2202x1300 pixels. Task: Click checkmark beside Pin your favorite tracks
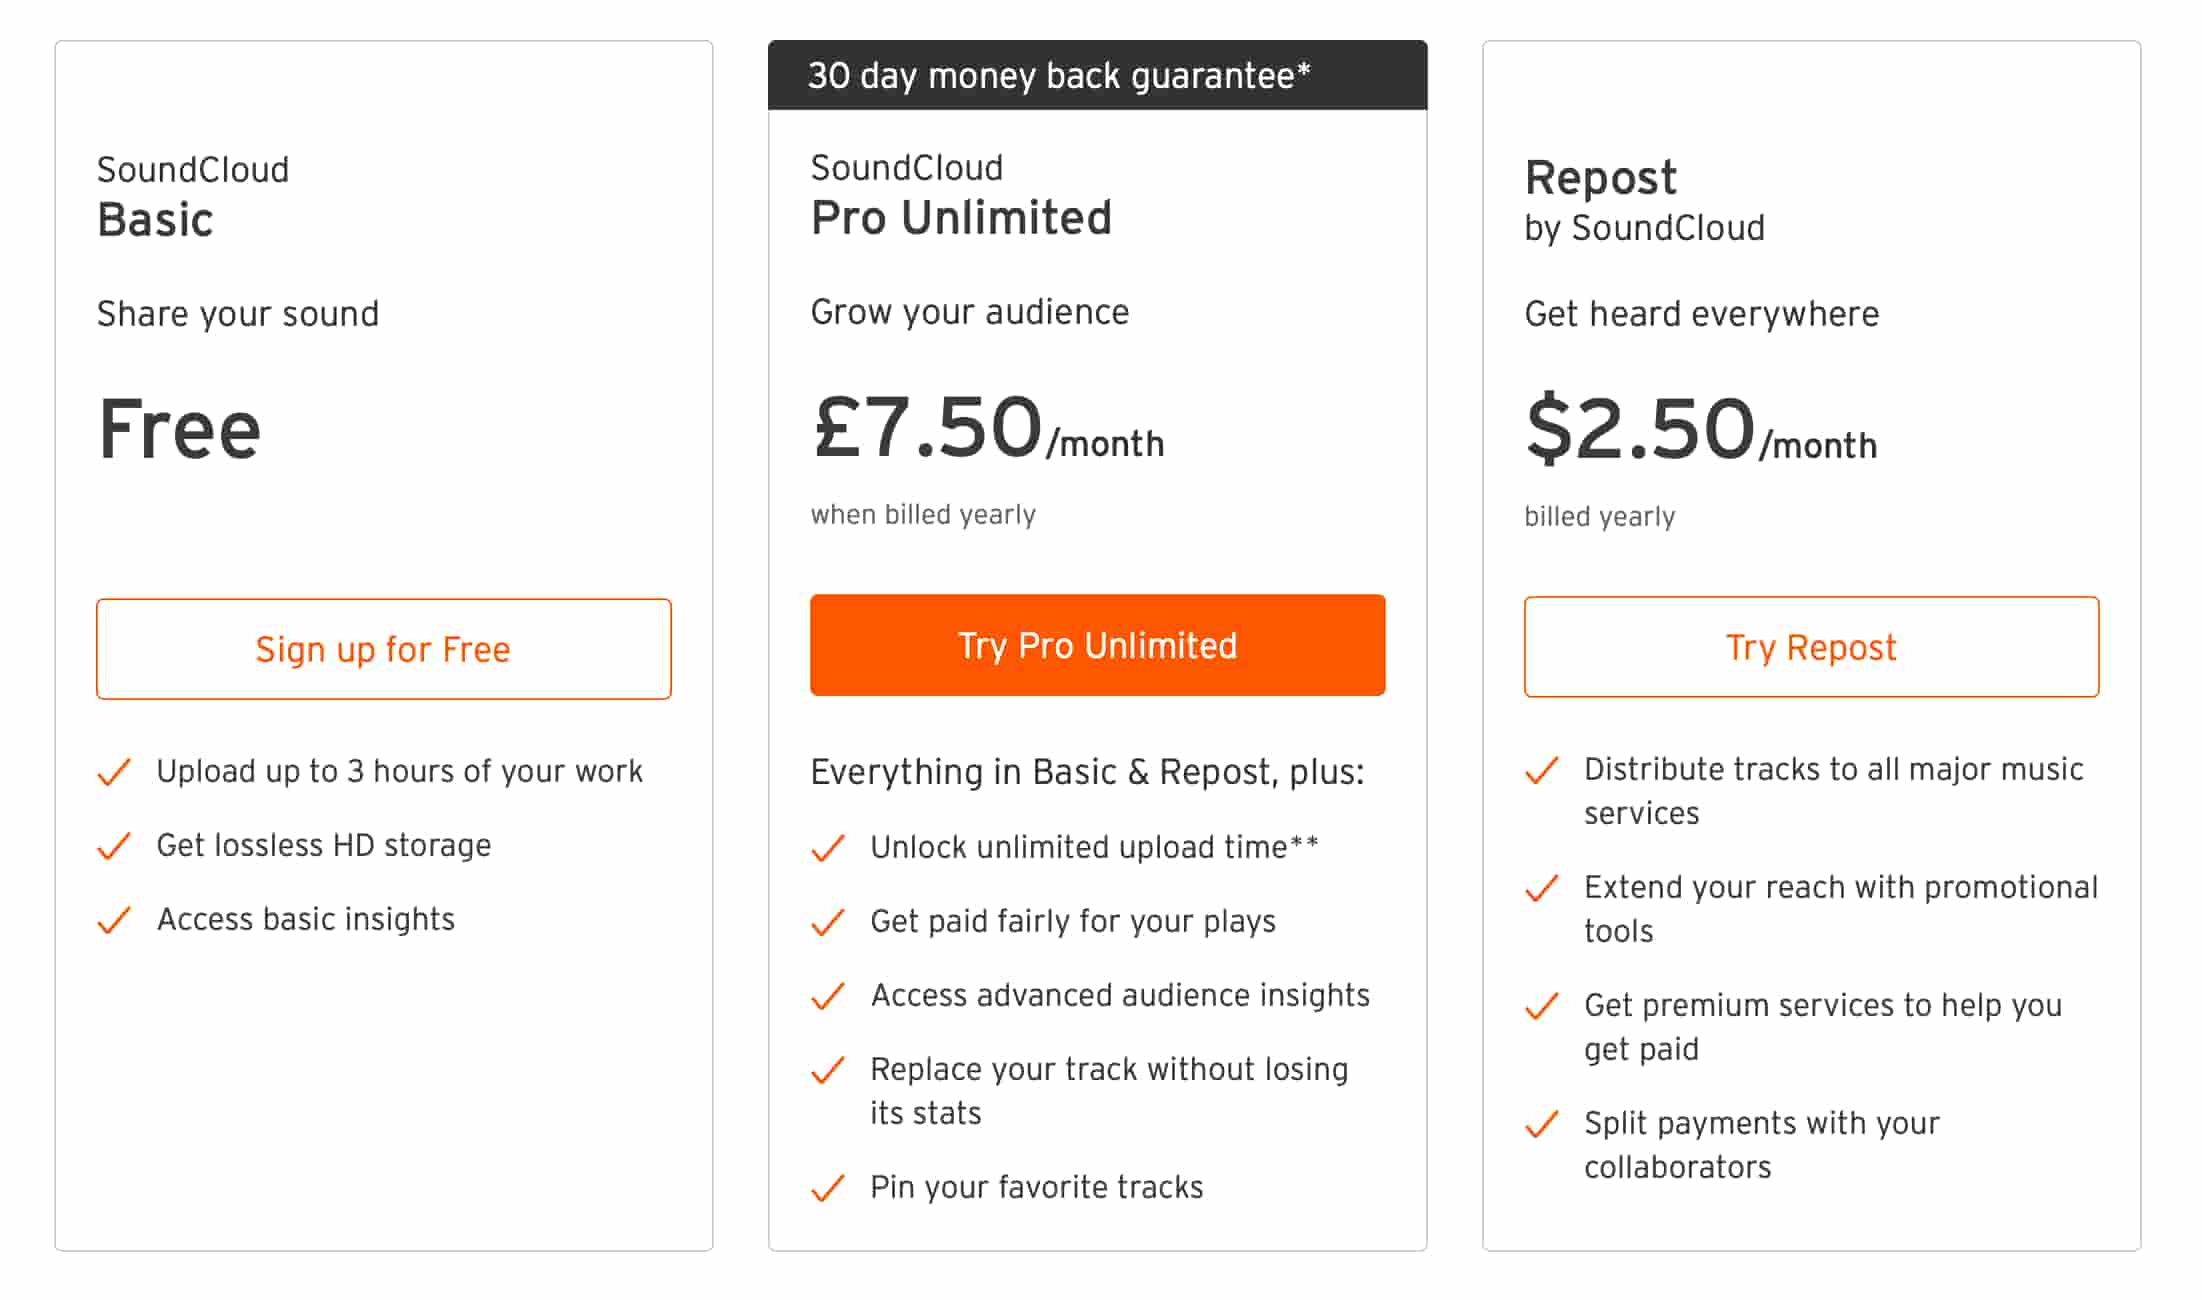[828, 1188]
